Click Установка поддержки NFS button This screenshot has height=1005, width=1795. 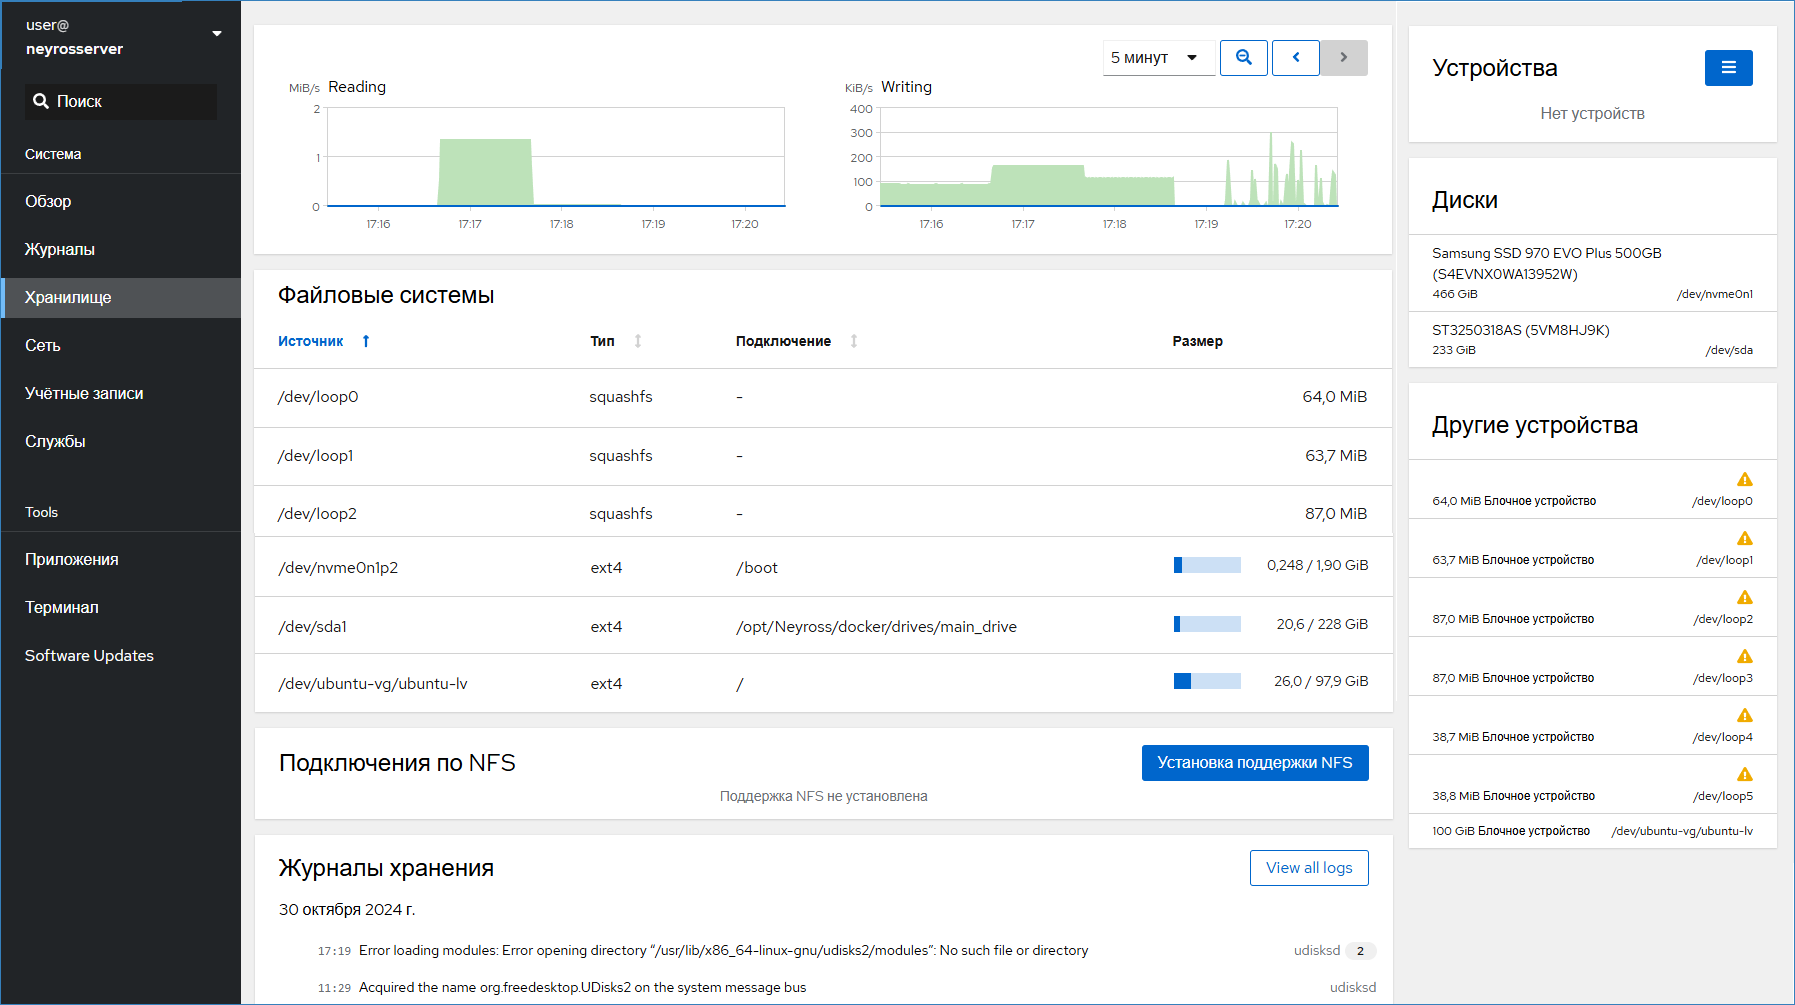tap(1254, 763)
